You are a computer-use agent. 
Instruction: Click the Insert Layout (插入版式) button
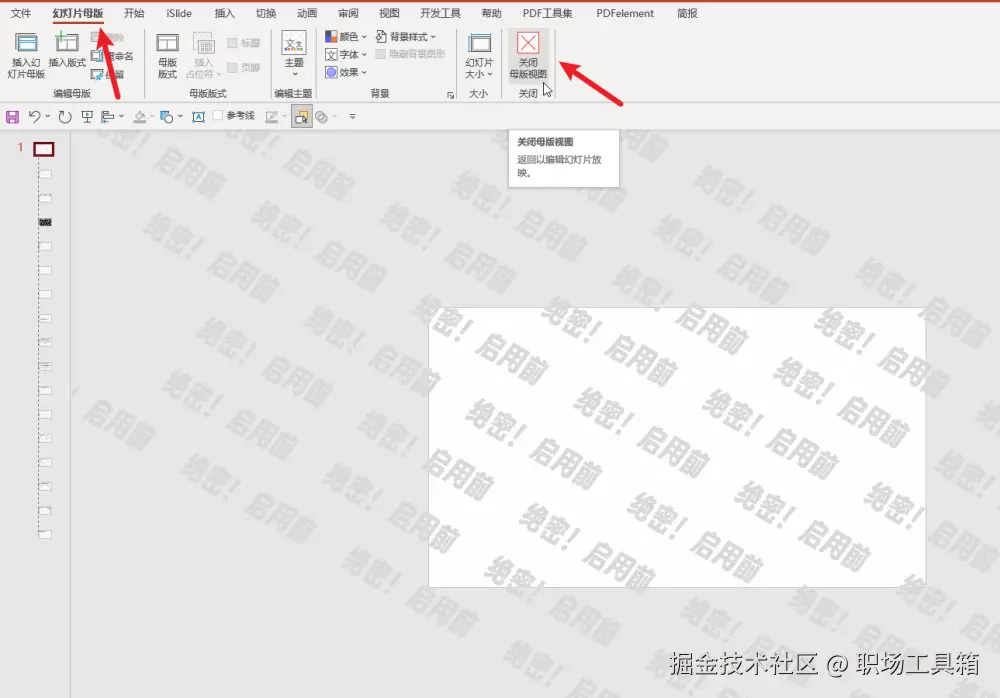[67, 50]
